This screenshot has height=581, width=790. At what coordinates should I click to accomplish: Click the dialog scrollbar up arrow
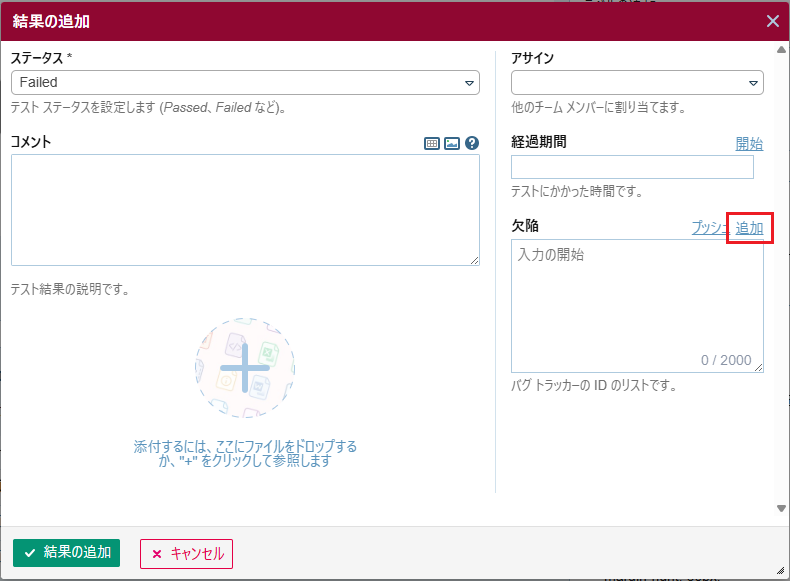[x=782, y=49]
